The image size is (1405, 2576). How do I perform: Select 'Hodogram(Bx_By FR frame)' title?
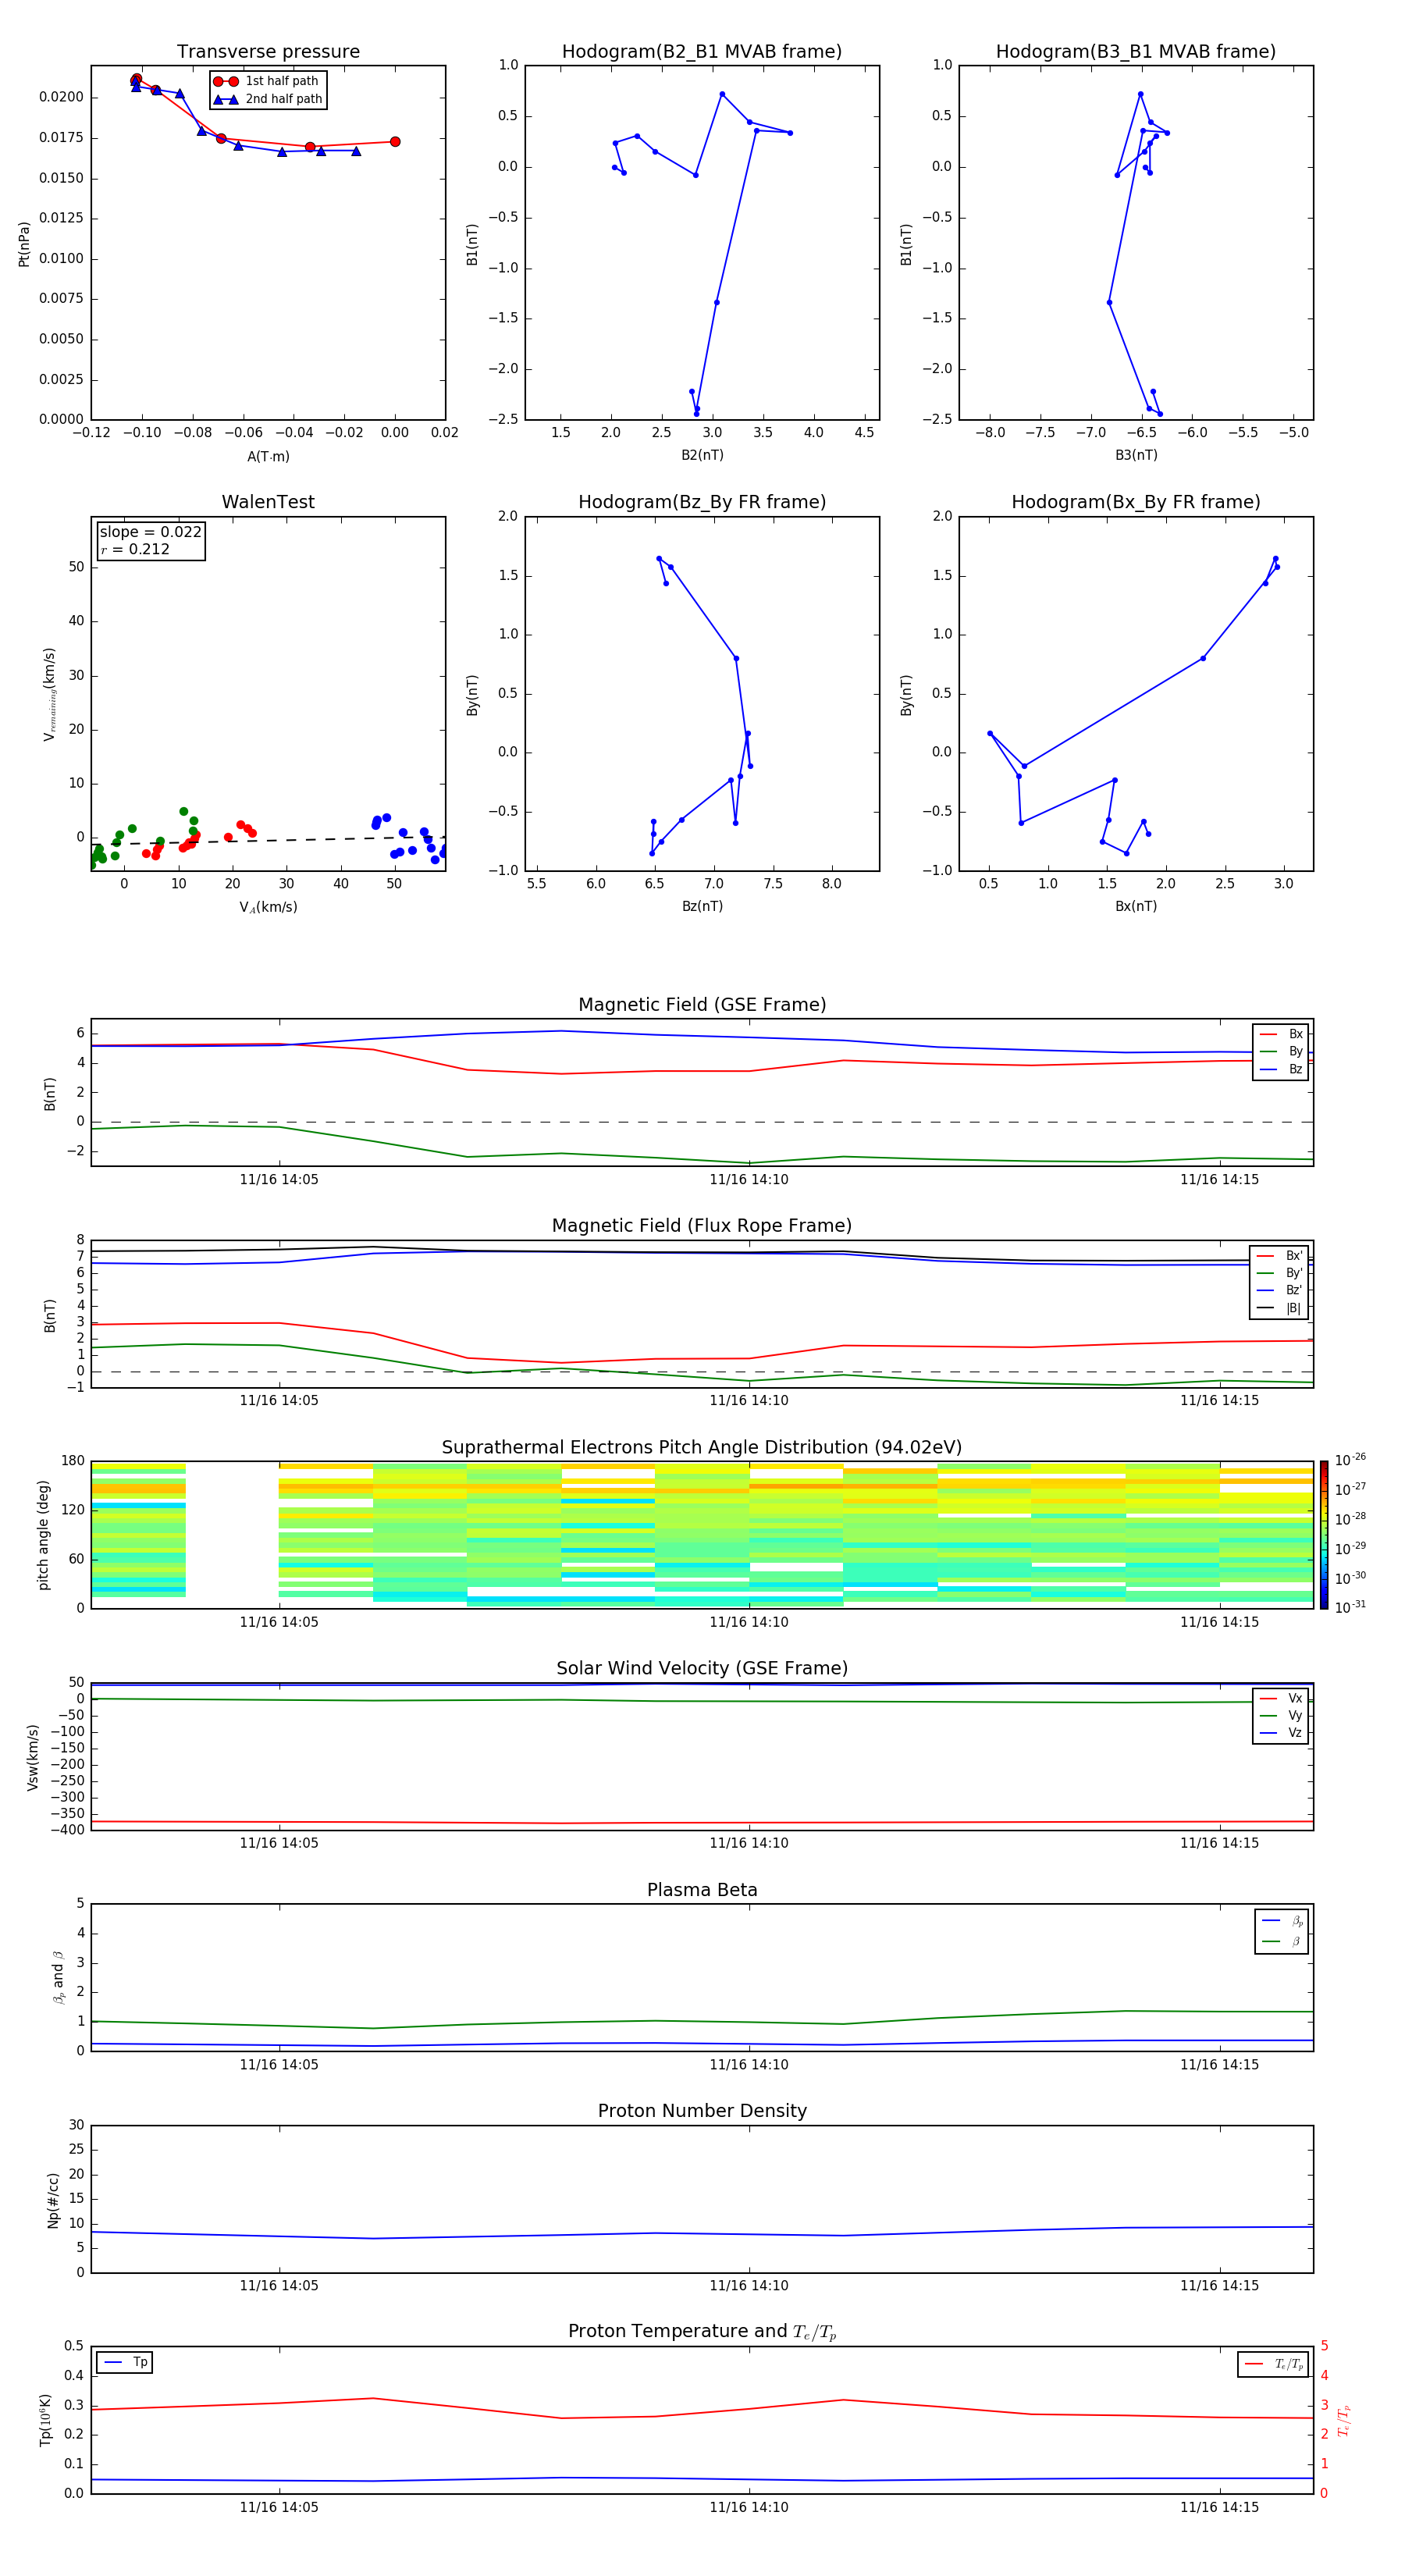click(1136, 502)
